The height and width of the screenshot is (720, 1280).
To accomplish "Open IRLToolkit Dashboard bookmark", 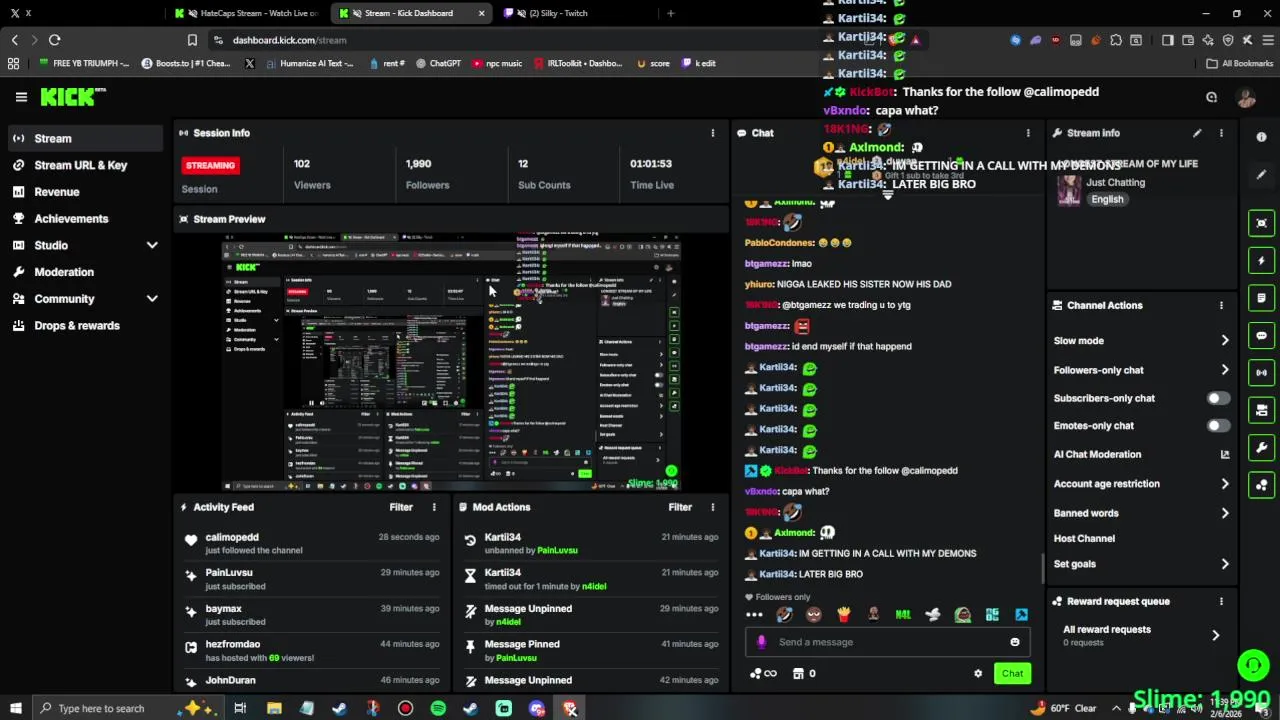I will click(x=579, y=63).
